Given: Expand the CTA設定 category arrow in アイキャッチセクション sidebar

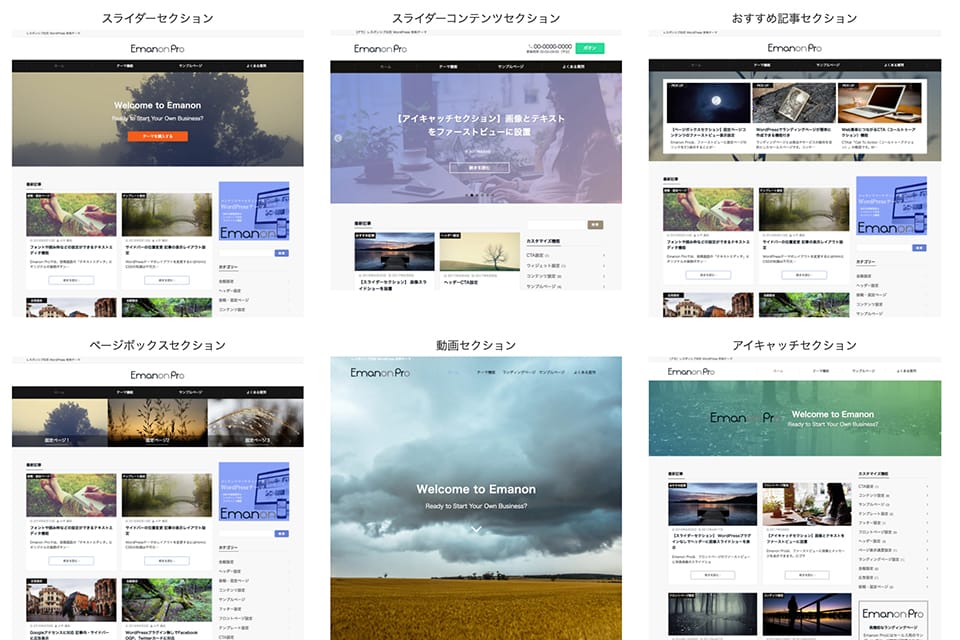Looking at the screenshot, I should click(927, 486).
